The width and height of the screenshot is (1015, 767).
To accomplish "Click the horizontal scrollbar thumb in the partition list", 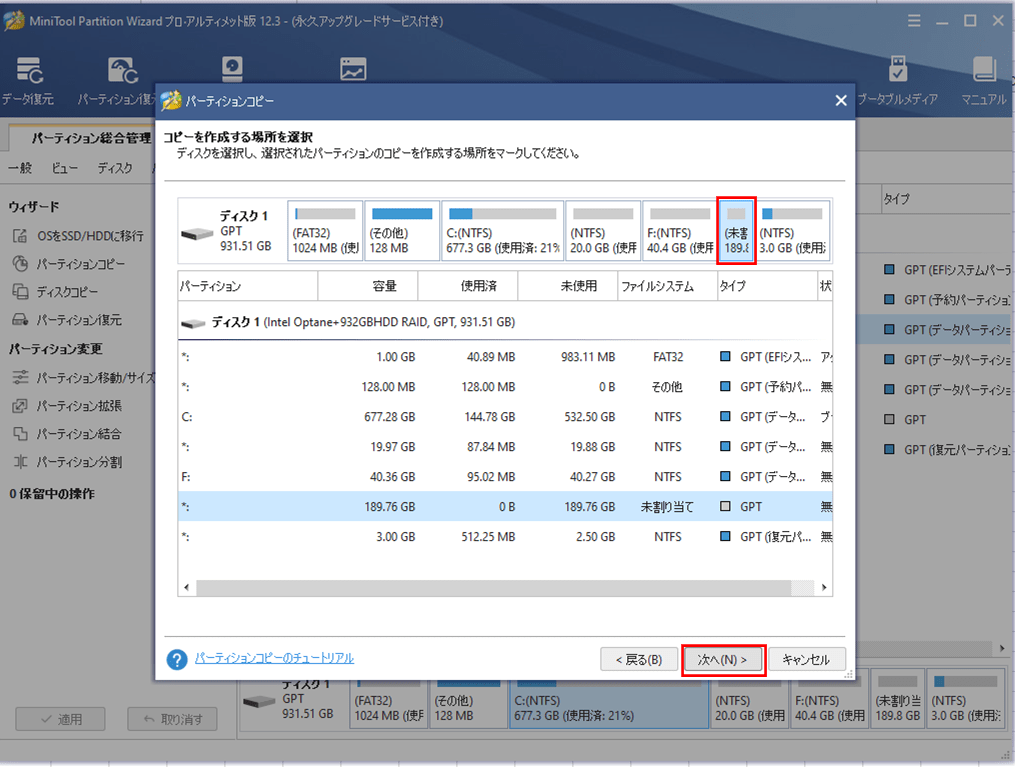I will pyautogui.click(x=494, y=588).
